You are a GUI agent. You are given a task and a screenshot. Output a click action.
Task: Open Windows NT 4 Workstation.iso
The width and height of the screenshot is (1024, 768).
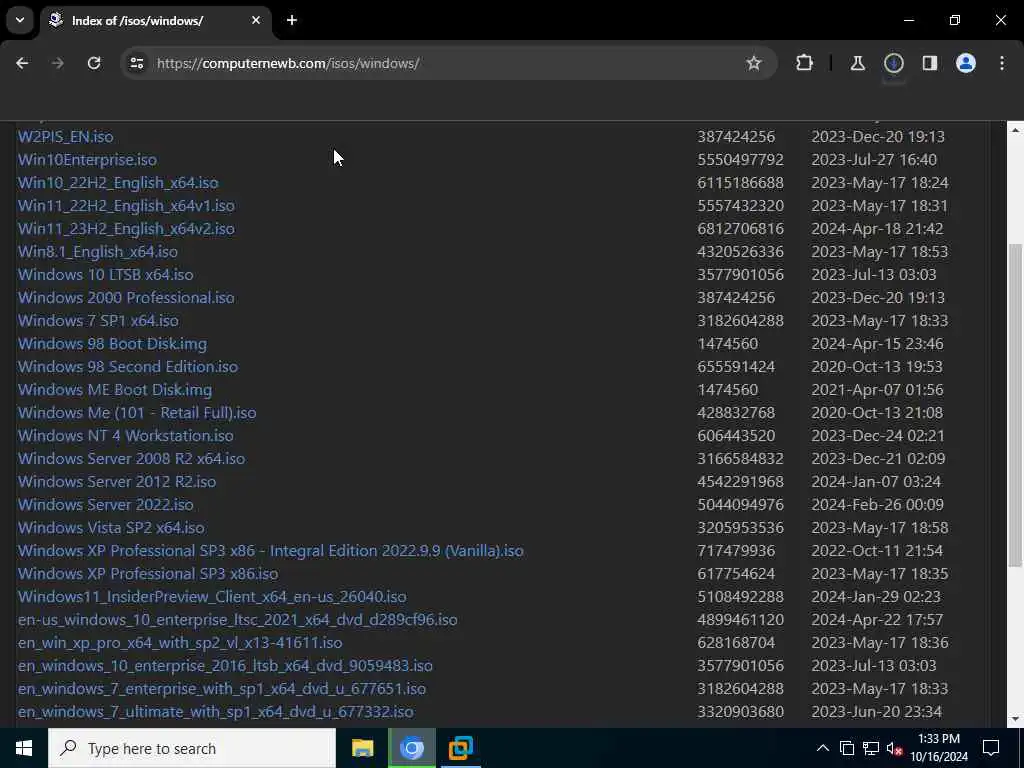(x=125, y=435)
